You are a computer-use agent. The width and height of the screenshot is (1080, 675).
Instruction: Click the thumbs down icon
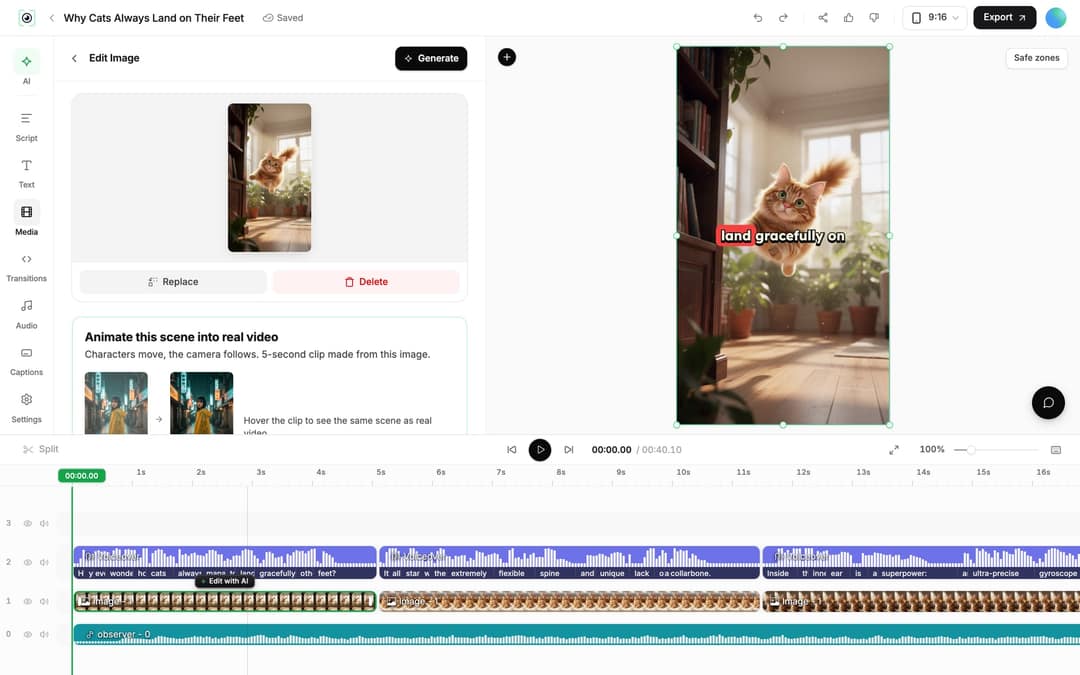coord(874,18)
